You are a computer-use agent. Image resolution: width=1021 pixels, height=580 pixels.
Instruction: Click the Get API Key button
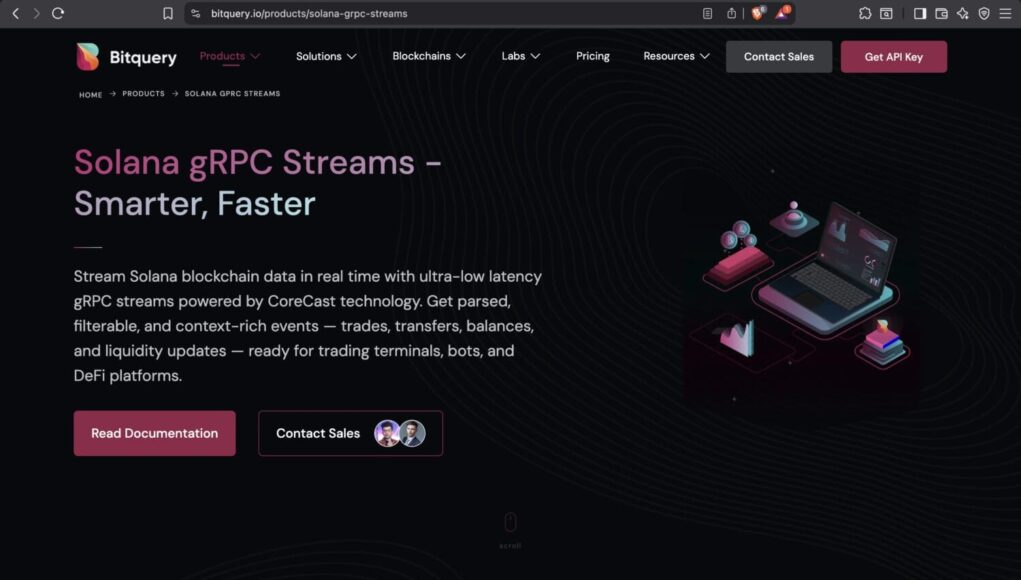point(893,57)
